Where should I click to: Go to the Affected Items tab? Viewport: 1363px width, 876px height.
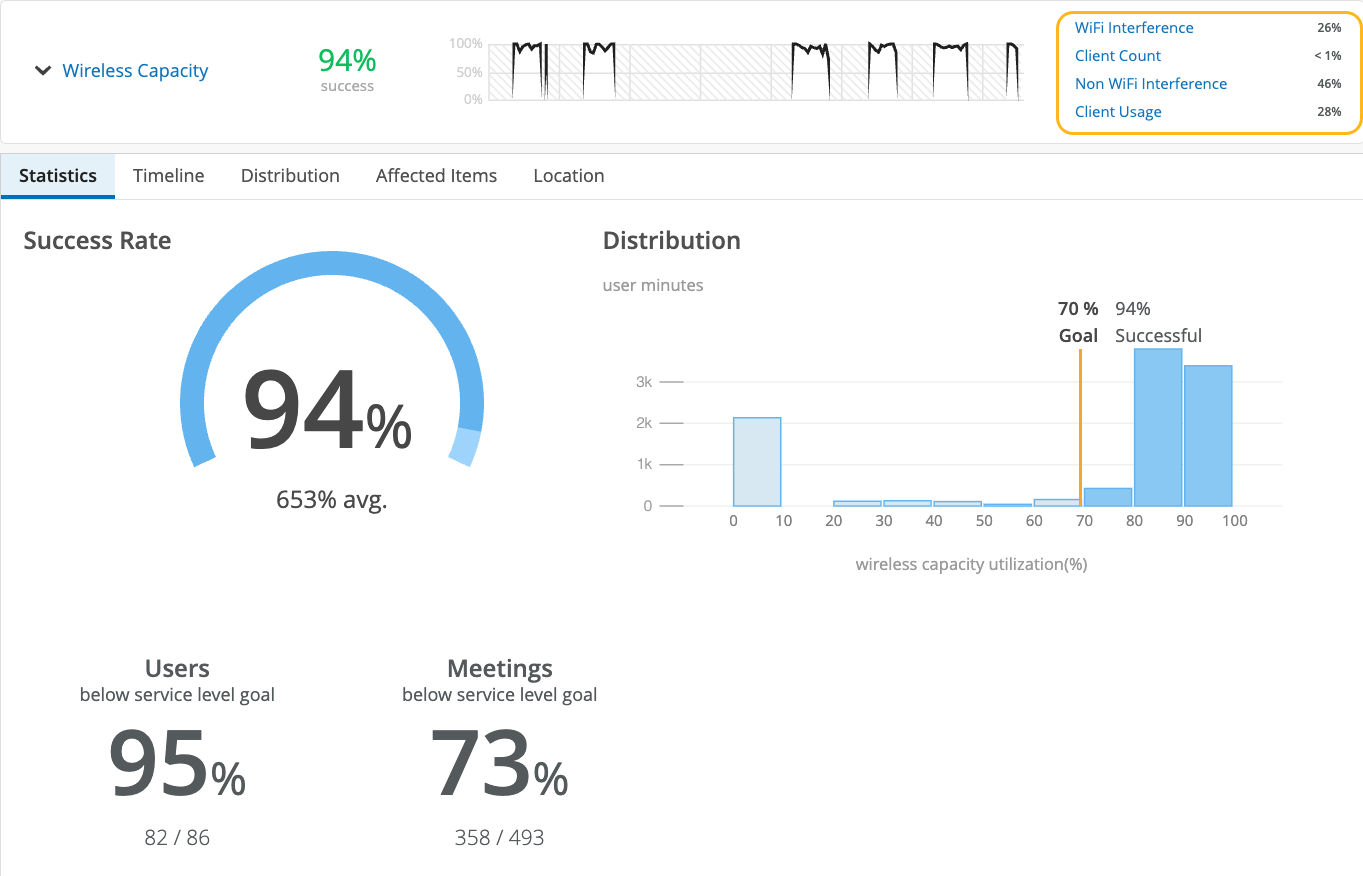coord(436,176)
